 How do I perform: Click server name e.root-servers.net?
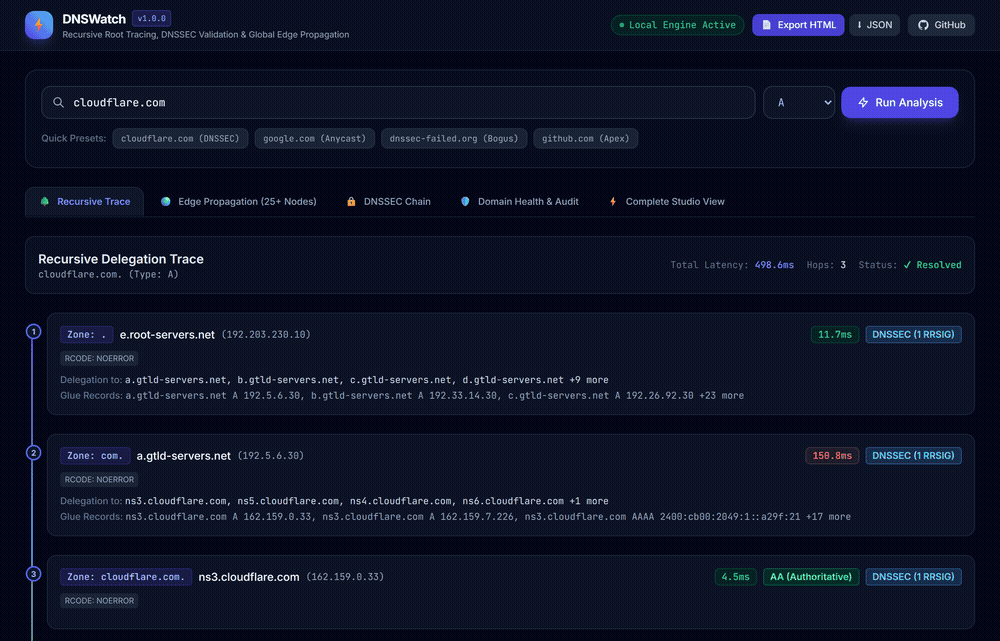tap(167, 335)
